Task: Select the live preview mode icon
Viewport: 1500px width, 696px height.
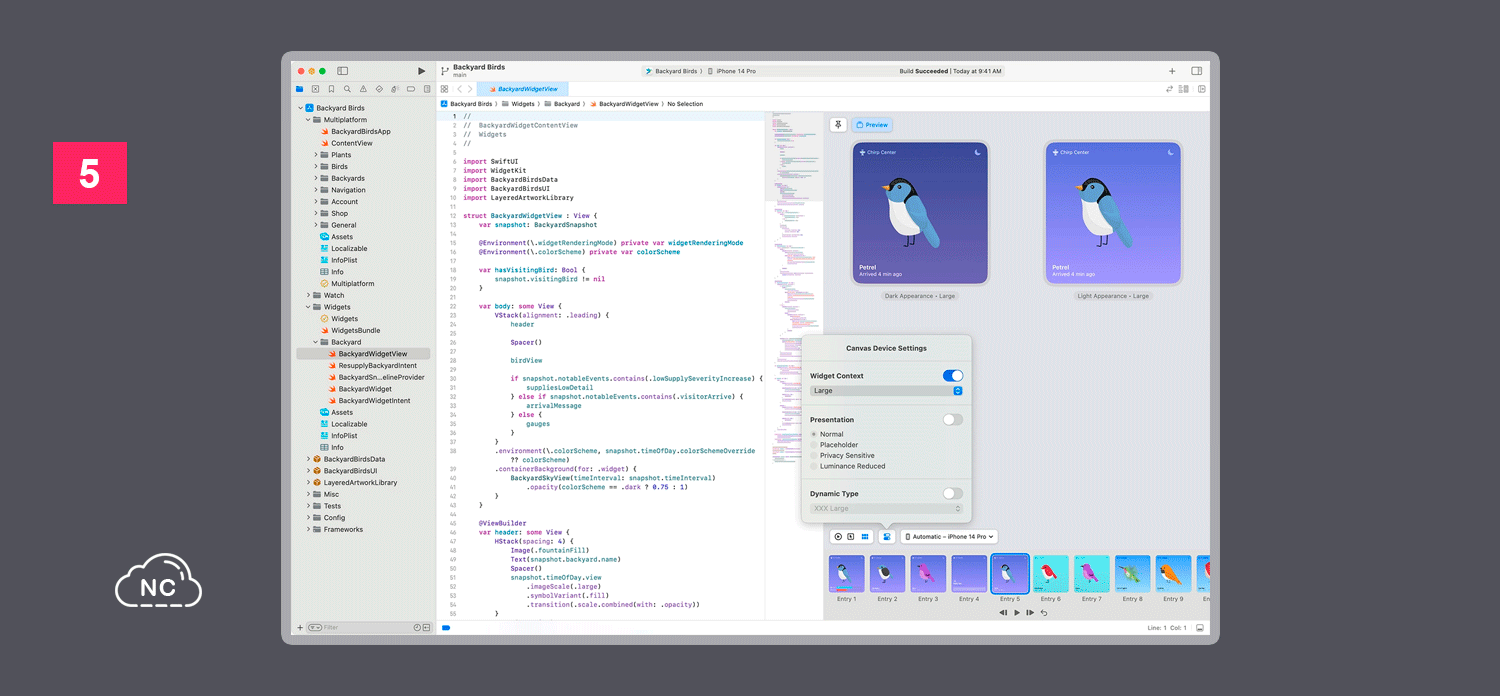Action: coord(838,537)
